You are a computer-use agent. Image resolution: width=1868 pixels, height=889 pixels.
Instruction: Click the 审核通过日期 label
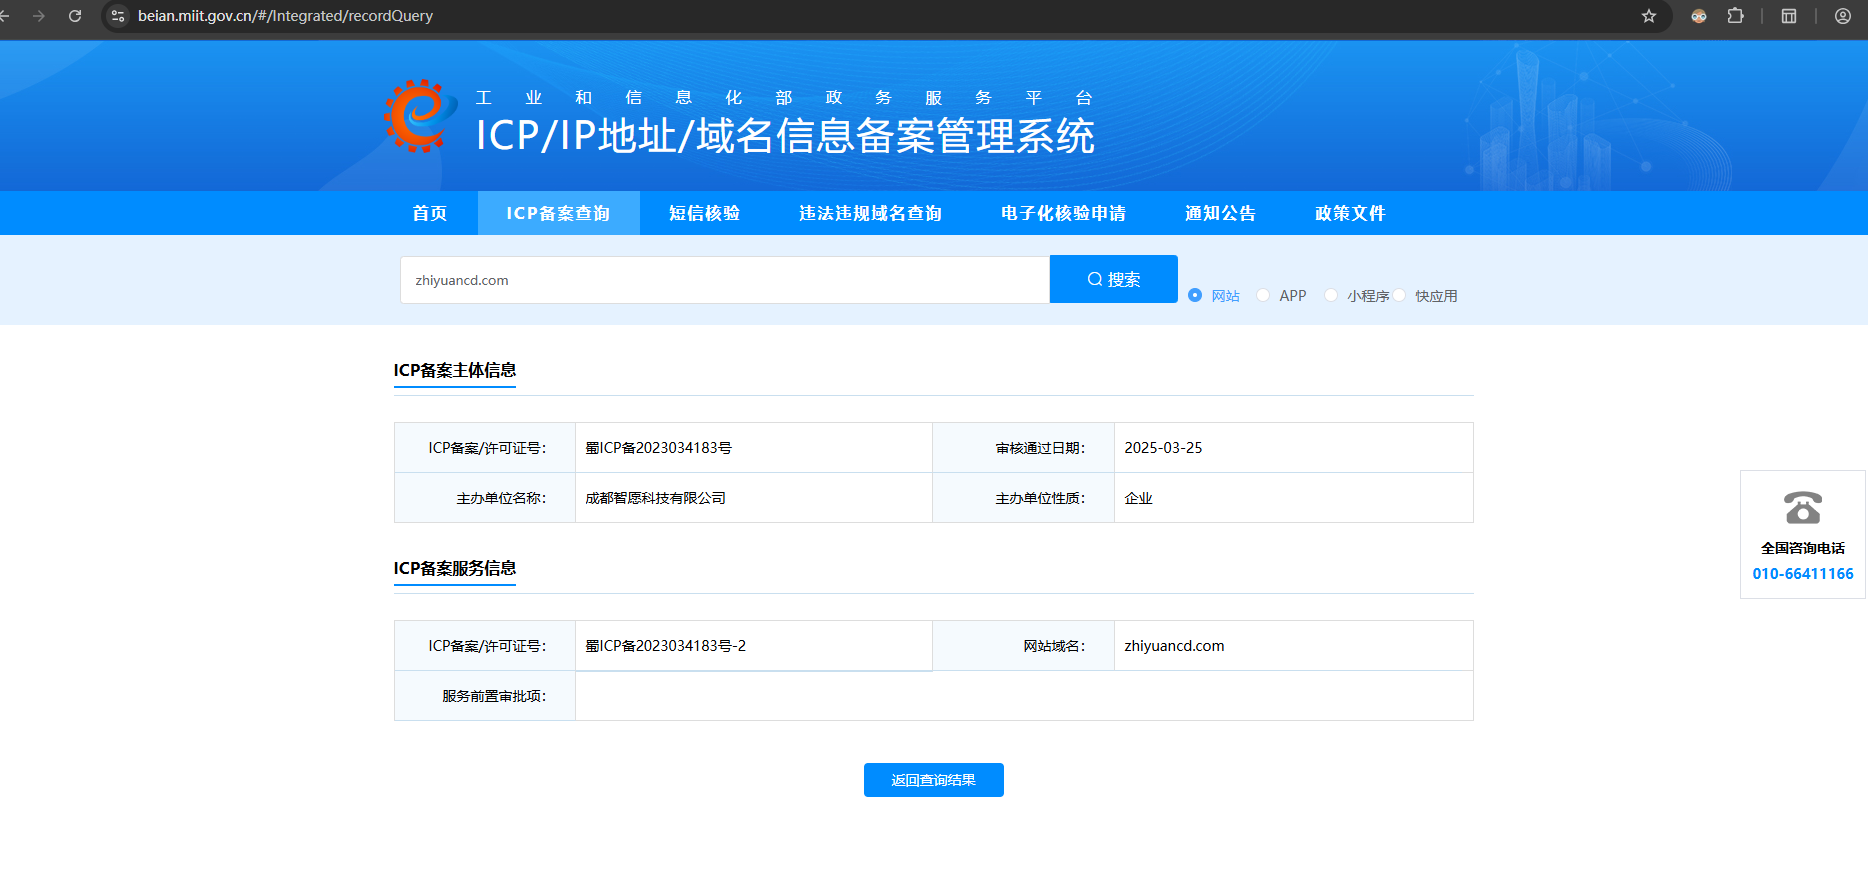1040,448
